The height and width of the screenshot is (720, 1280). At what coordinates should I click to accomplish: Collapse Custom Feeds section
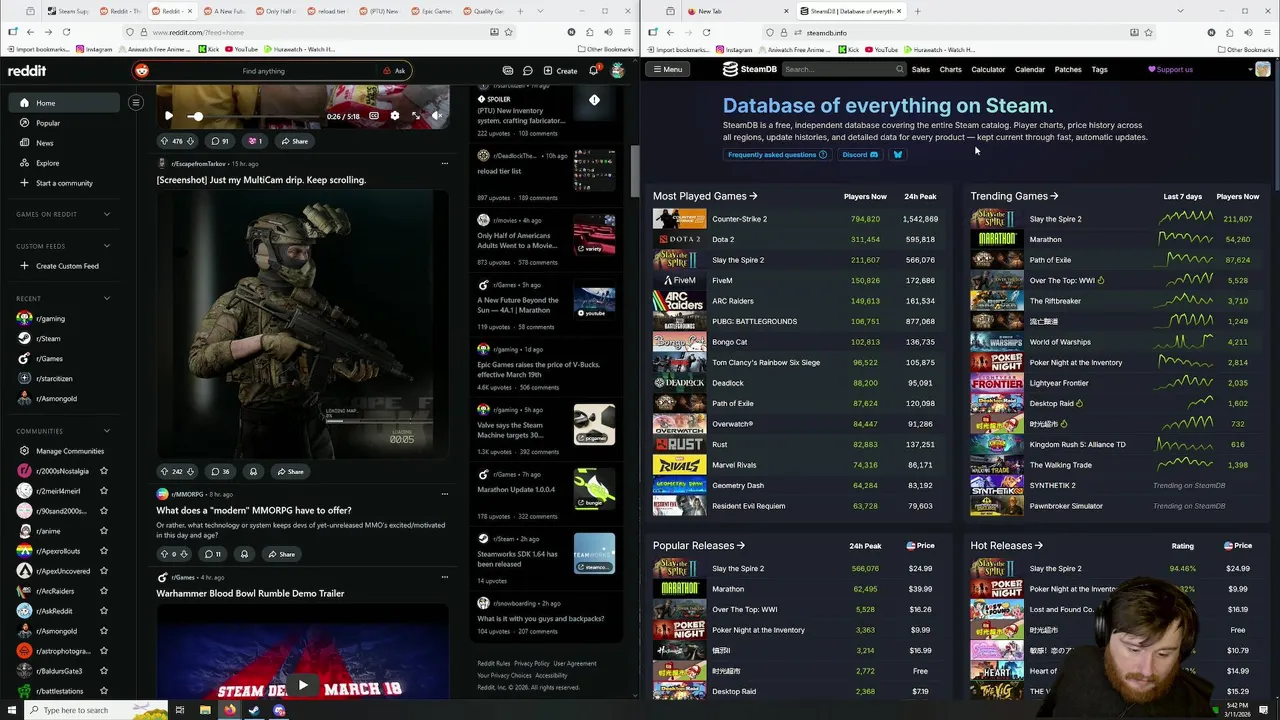[107, 246]
